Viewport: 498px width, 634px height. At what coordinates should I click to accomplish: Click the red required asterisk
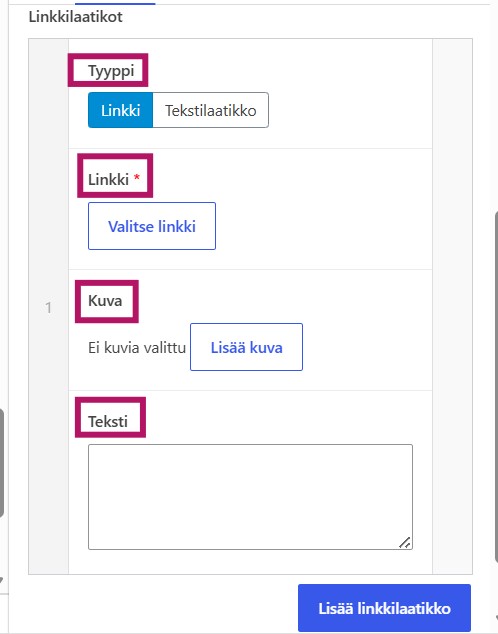137,177
